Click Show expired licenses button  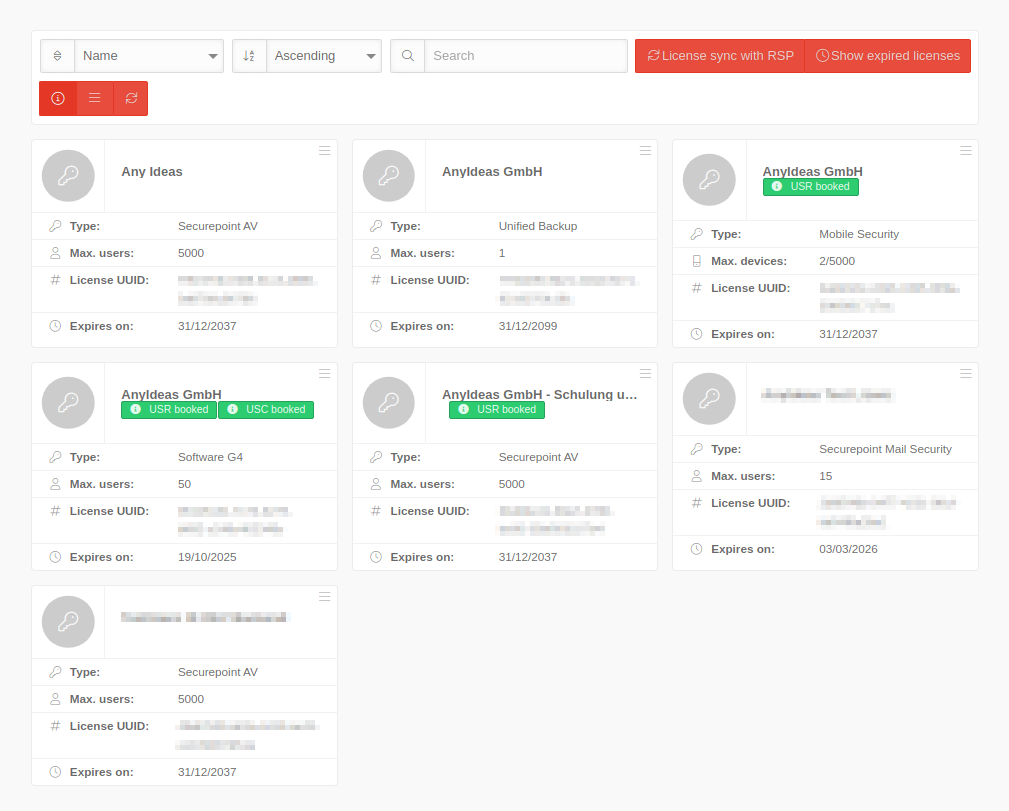point(888,56)
